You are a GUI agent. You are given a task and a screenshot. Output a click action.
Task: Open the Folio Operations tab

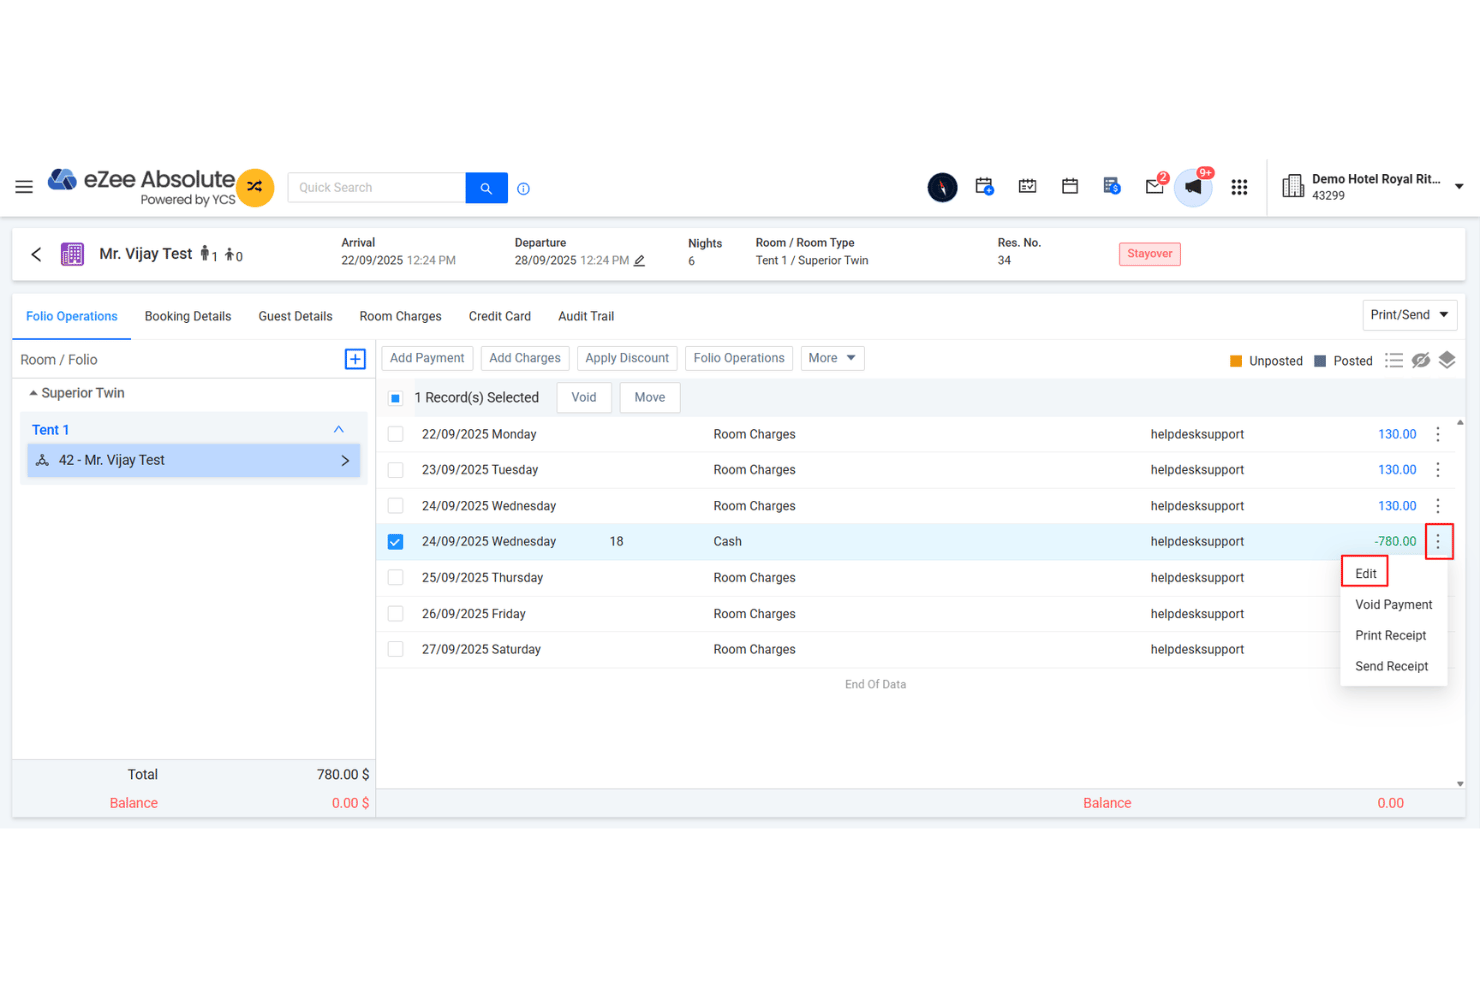click(x=72, y=316)
